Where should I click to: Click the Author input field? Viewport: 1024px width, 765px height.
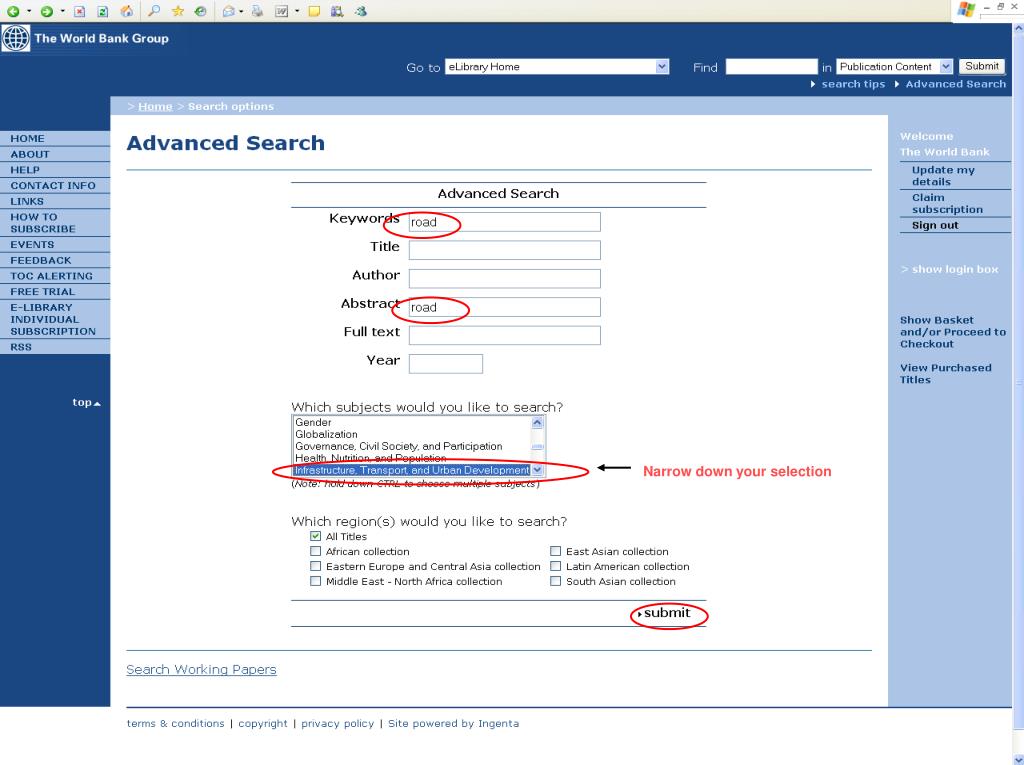click(x=504, y=278)
